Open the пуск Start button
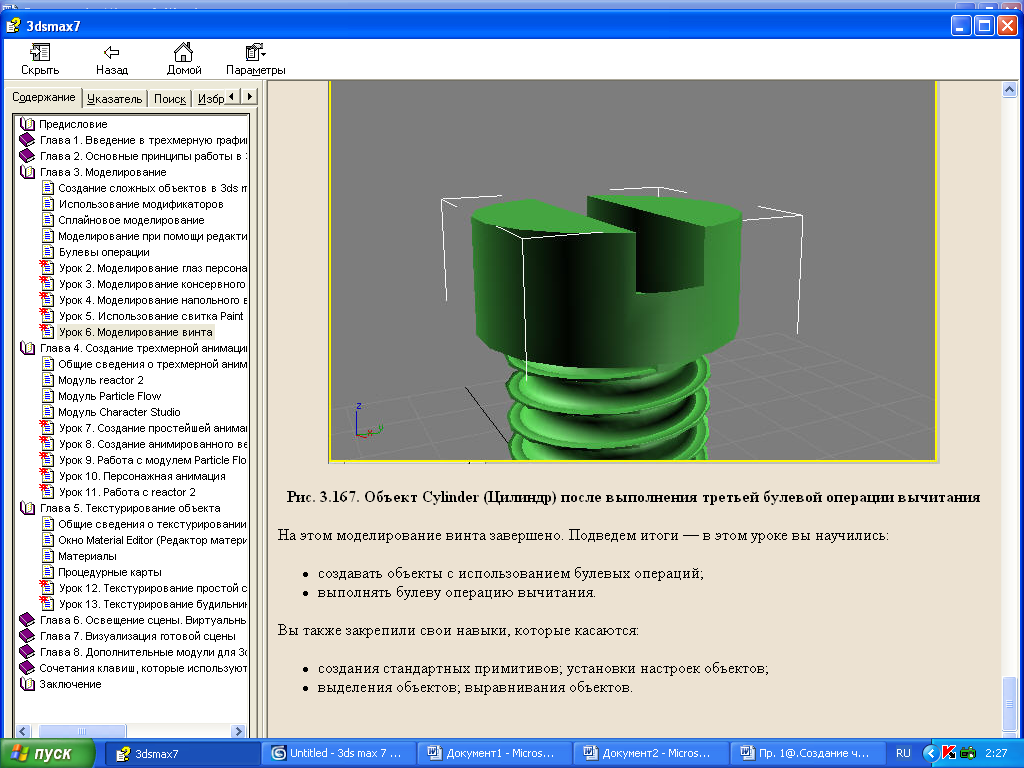The height and width of the screenshot is (768, 1024). (x=47, y=753)
